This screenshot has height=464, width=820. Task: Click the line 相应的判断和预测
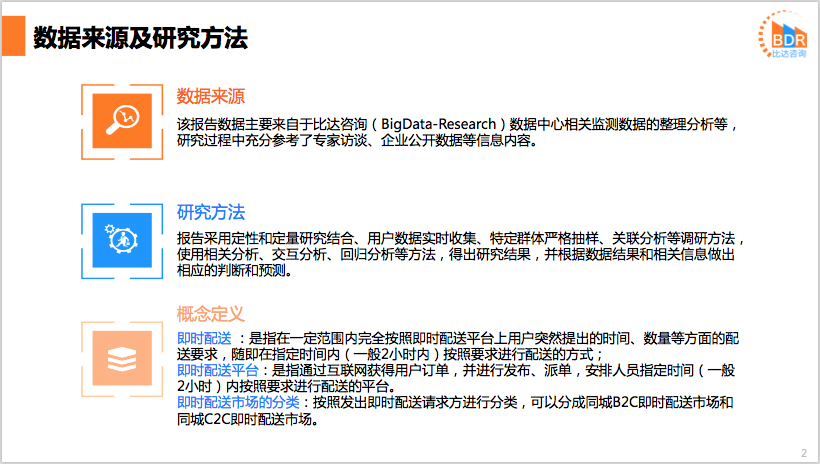coord(234,270)
